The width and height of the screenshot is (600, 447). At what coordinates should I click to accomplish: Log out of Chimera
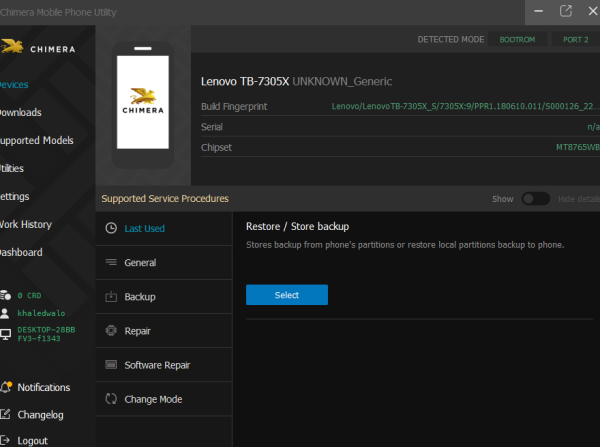(x=33, y=441)
